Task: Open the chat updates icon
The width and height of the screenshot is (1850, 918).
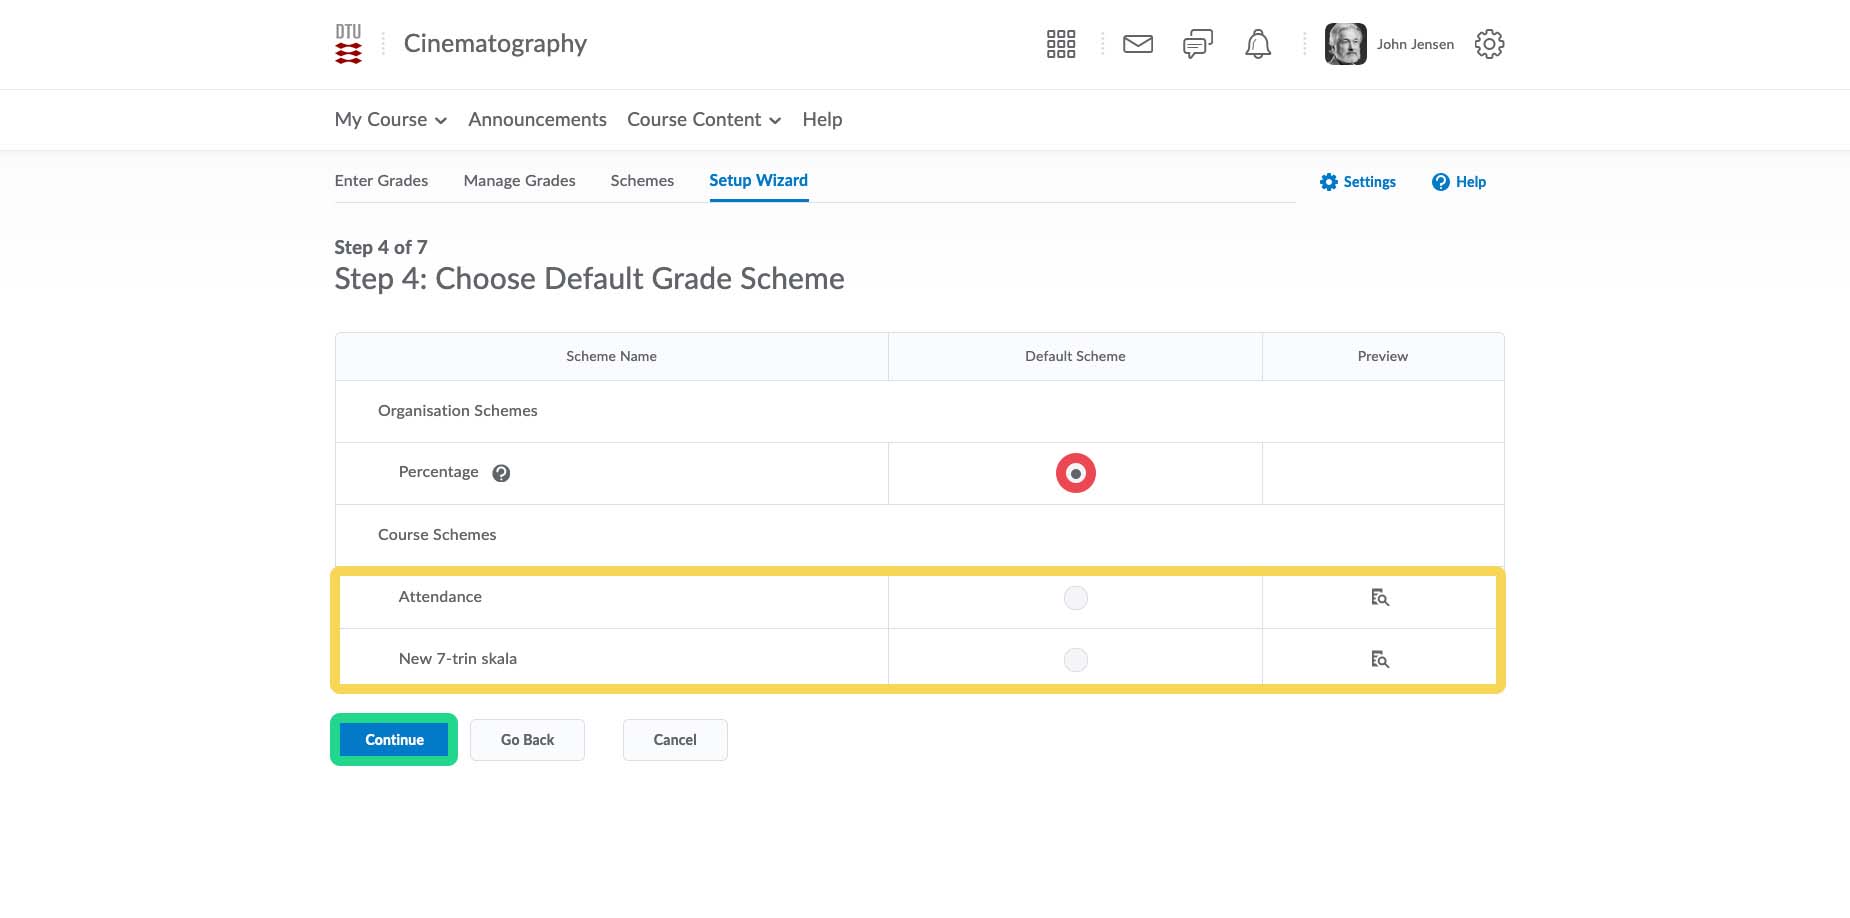Action: 1197,44
